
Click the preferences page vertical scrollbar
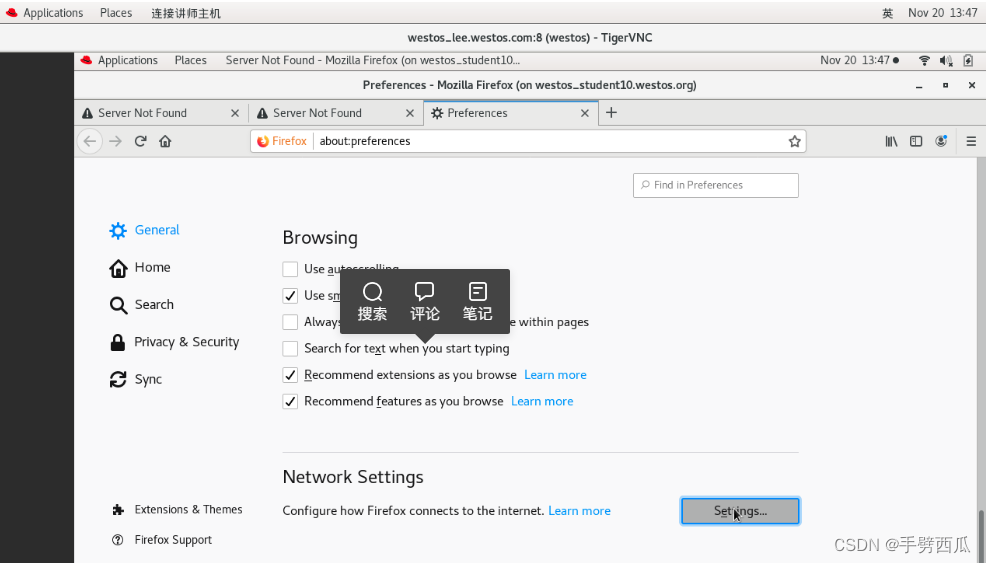[981, 535]
